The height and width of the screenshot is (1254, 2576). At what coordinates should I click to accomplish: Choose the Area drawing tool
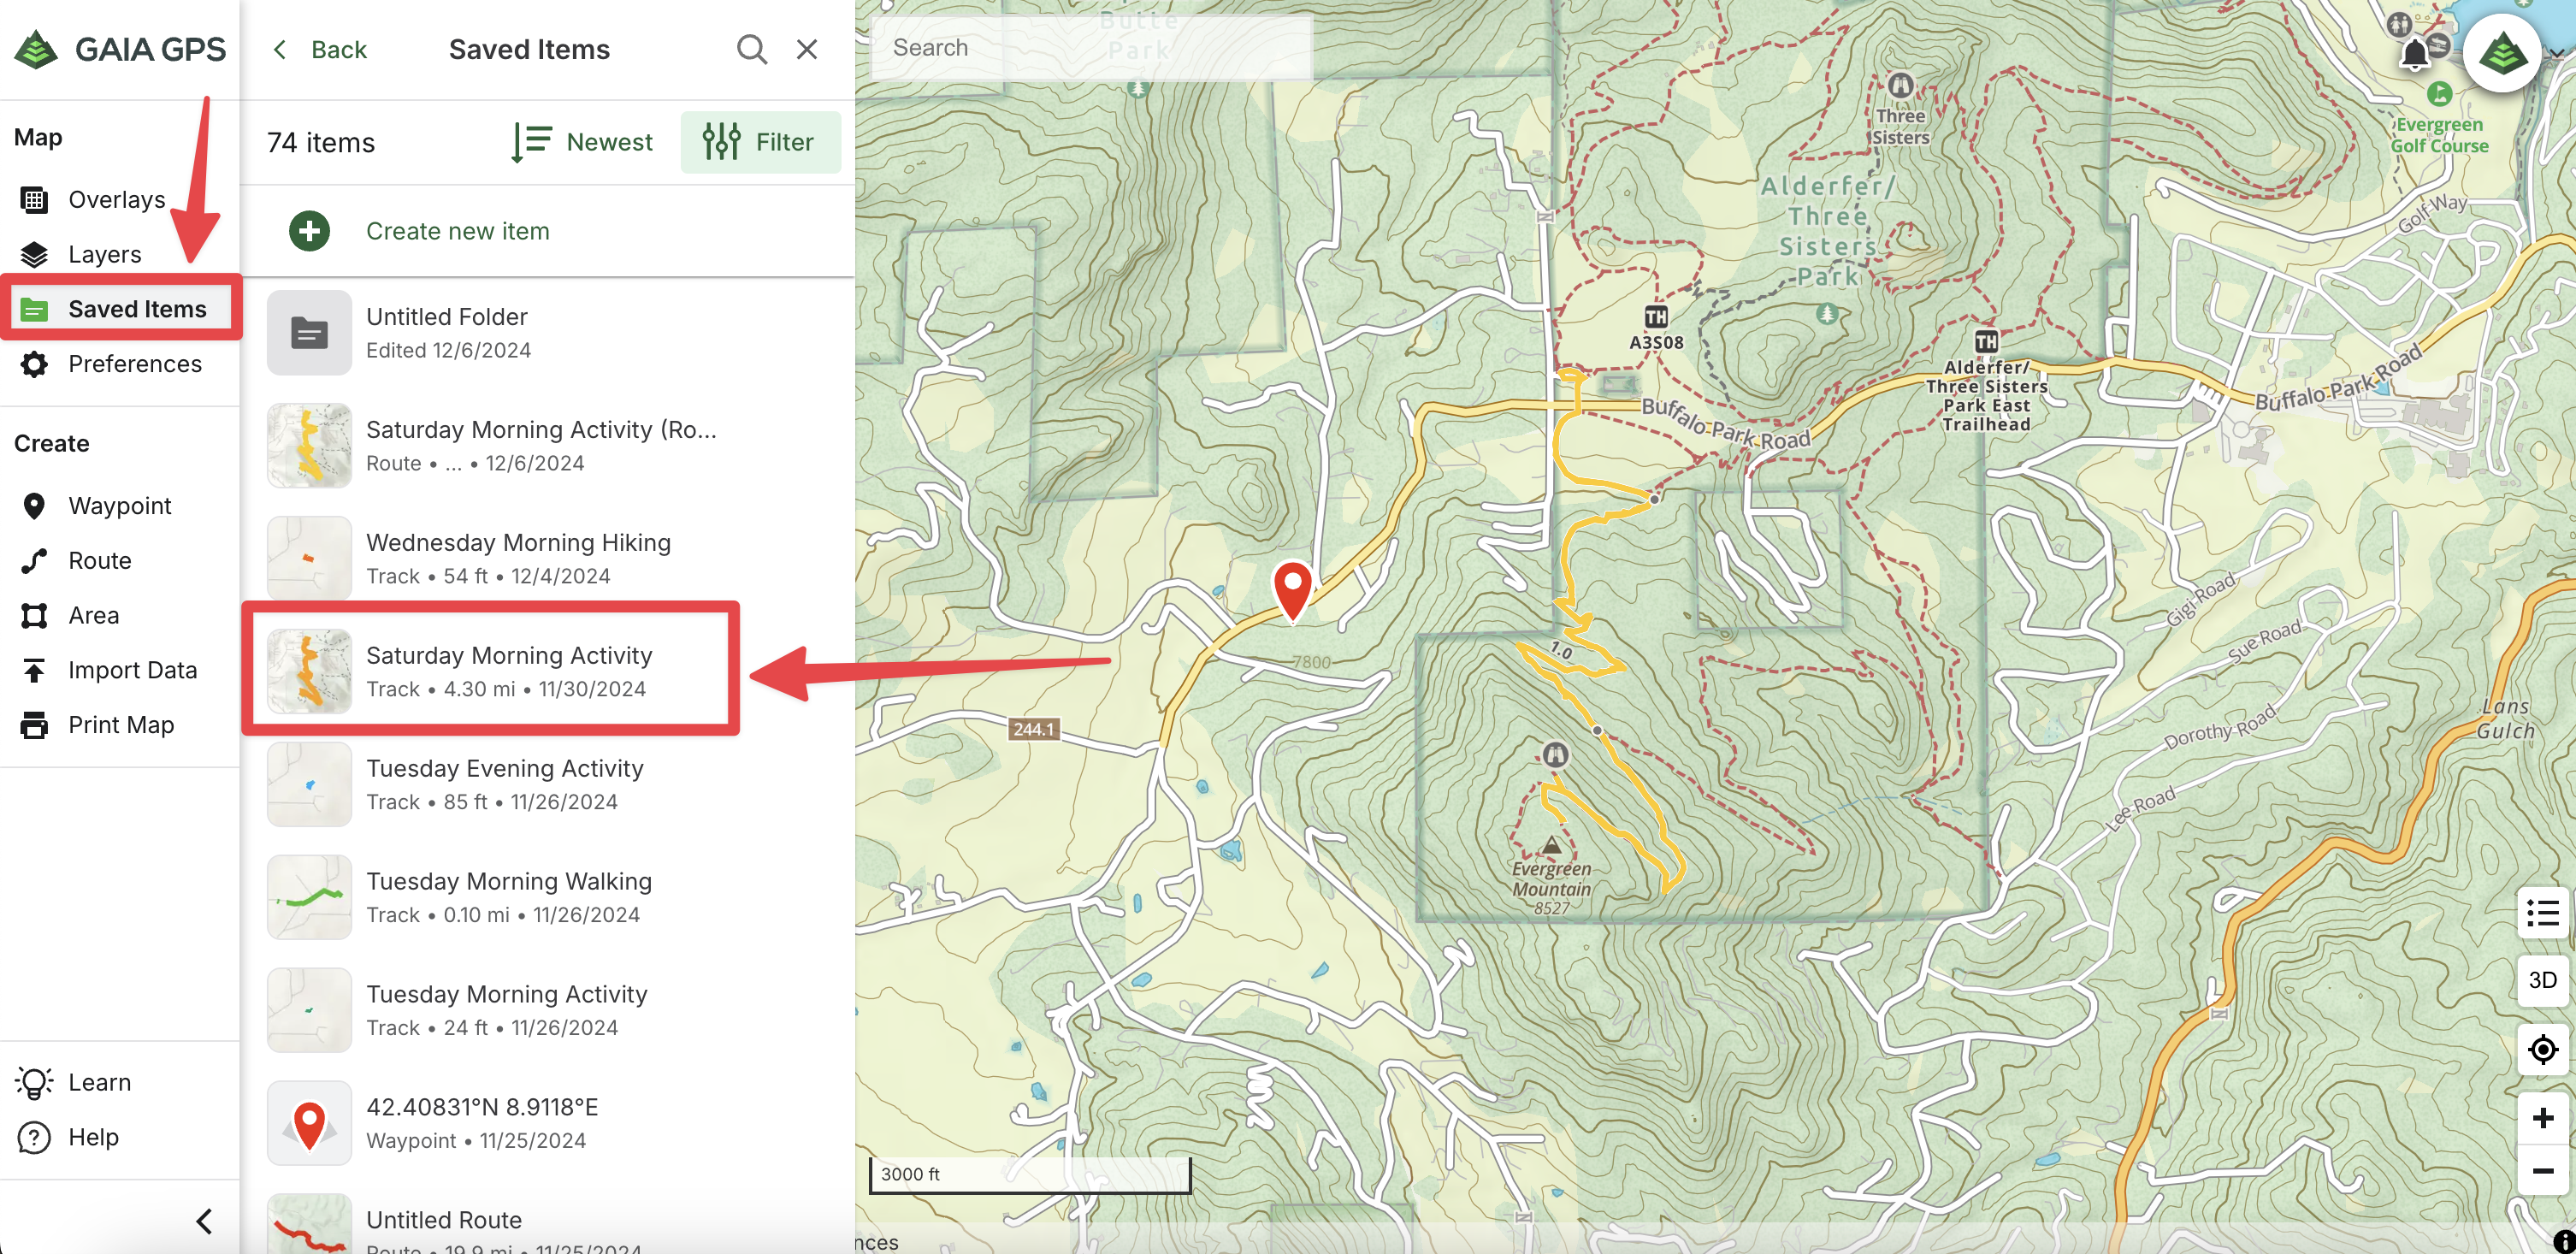point(93,615)
